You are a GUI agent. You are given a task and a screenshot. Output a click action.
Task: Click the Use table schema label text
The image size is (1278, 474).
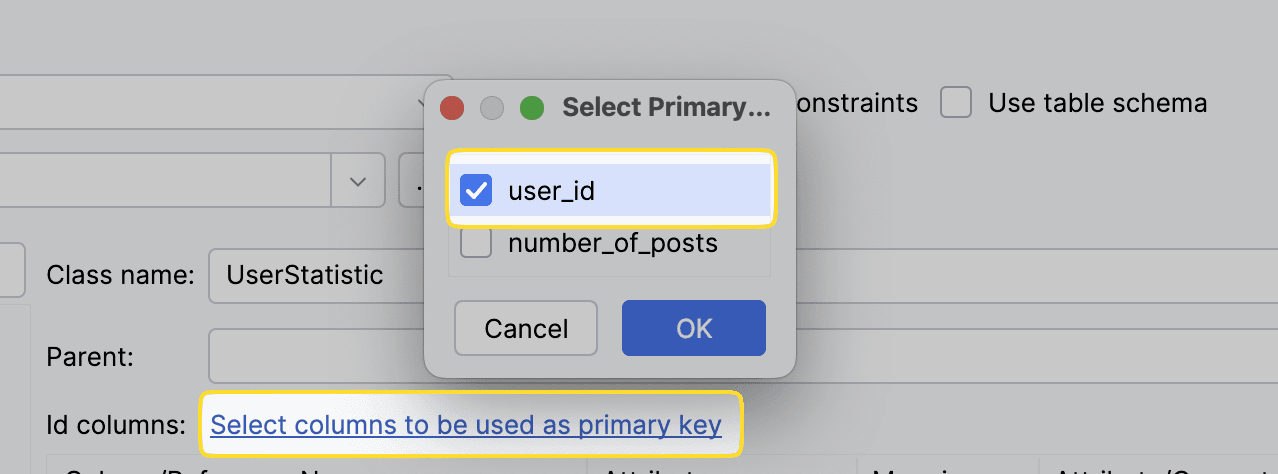click(1097, 102)
